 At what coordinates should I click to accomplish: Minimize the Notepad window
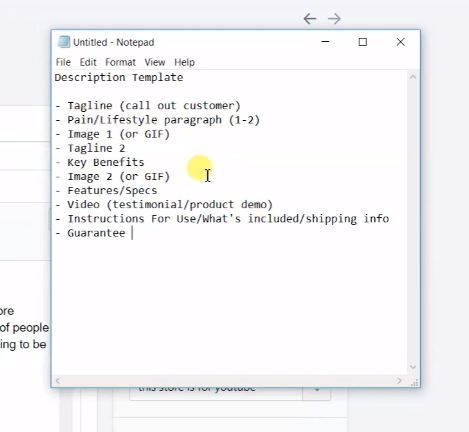pyautogui.click(x=325, y=42)
